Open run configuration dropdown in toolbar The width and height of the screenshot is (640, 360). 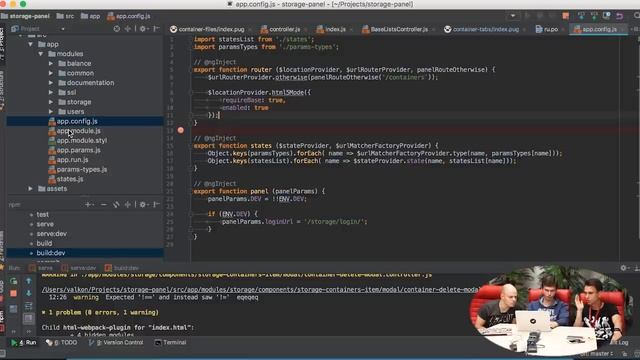513,16
